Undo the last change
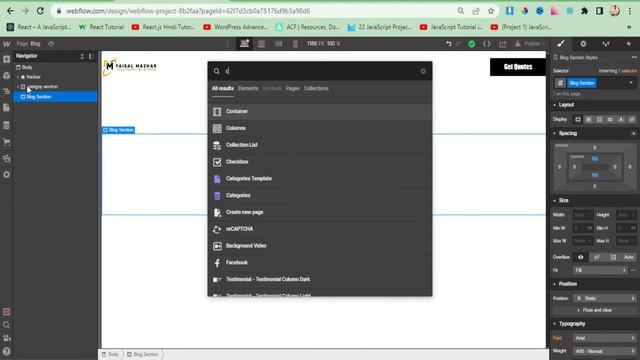 449,44
